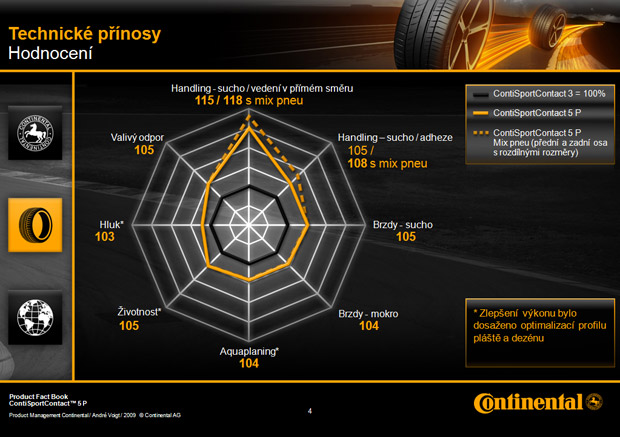This screenshot has height=437, width=620.
Task: Click the Continental brand logo at bottom right
Action: 538,403
